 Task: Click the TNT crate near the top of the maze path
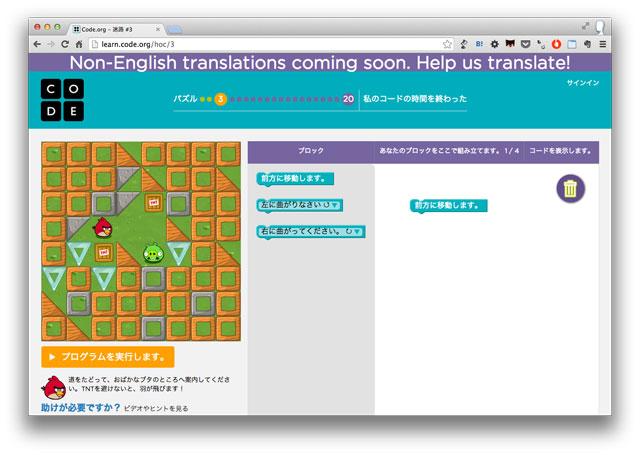(x=153, y=202)
